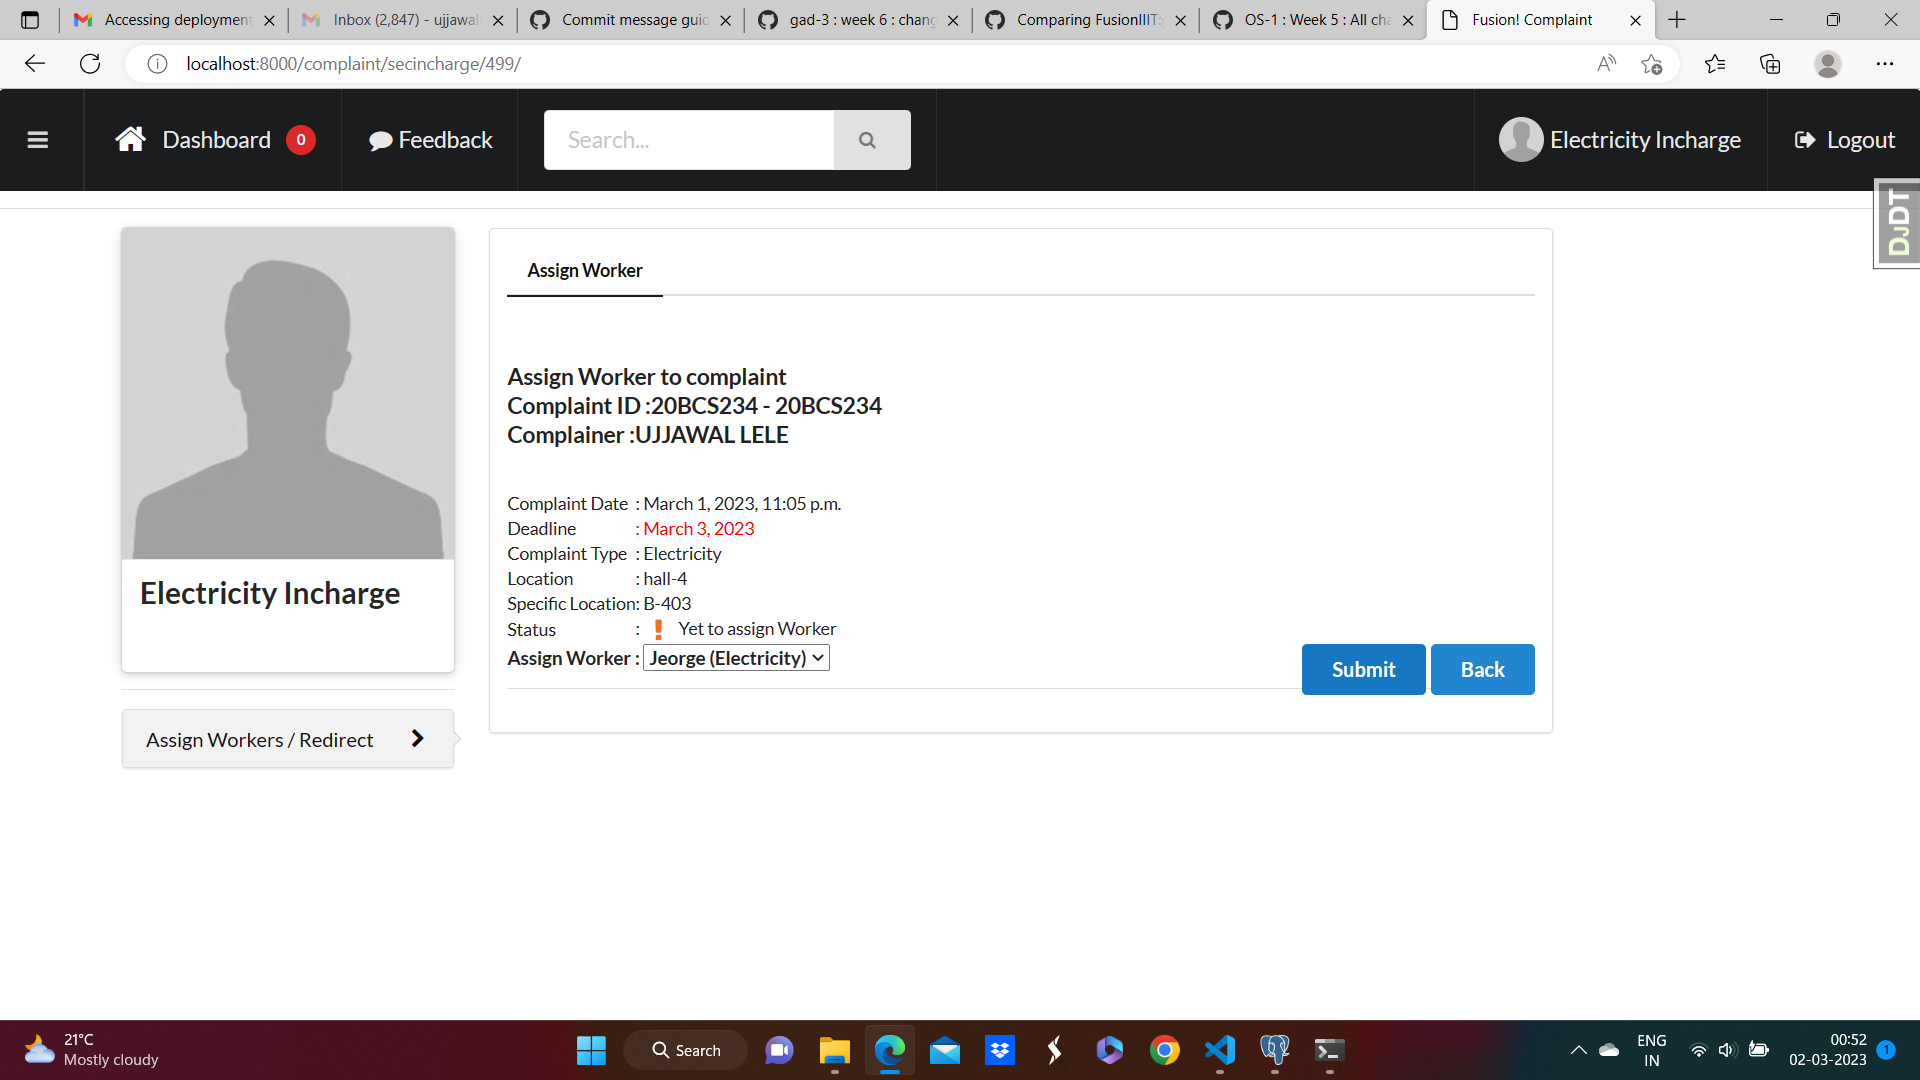Click the Back button

click(1482, 669)
